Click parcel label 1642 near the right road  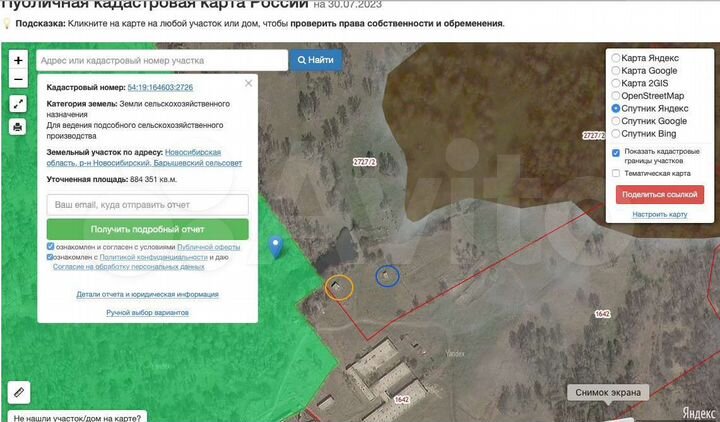coord(602,314)
